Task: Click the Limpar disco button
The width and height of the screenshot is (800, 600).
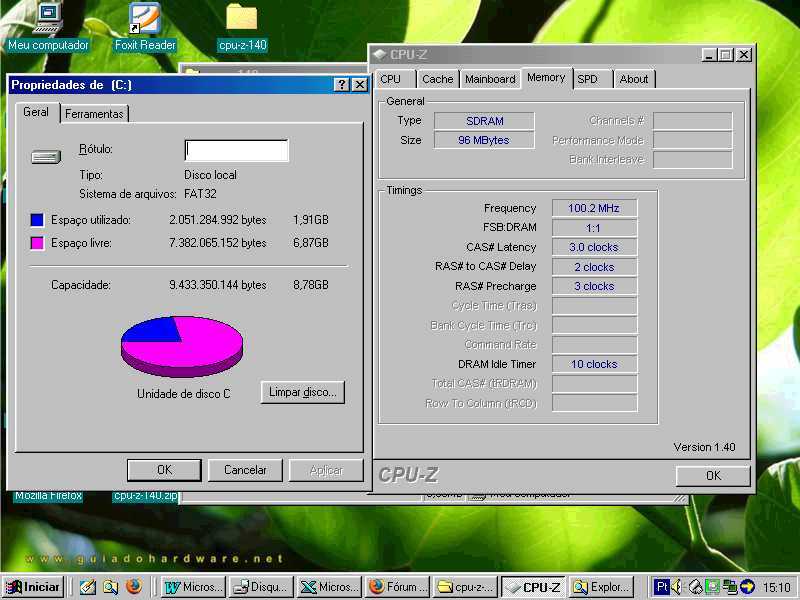Action: pos(303,392)
